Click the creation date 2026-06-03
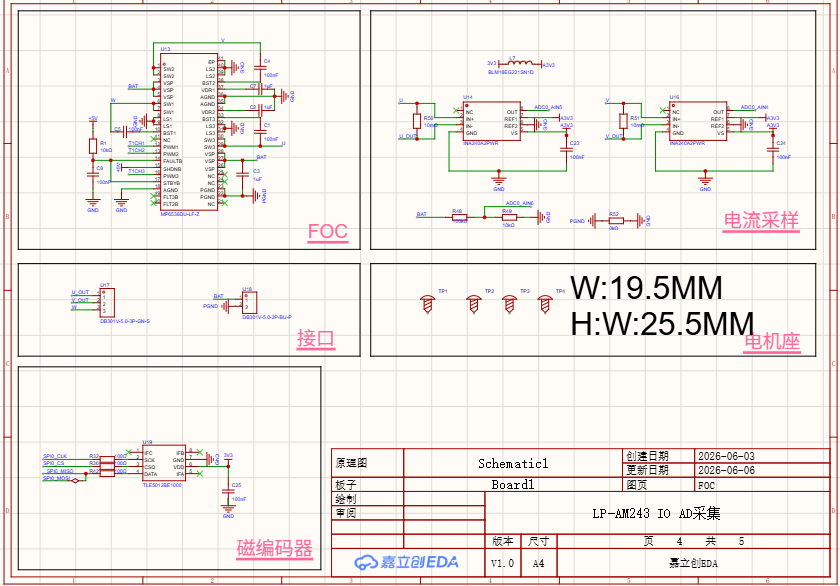Image resolution: width=840 pixels, height=586 pixels. click(x=726, y=456)
